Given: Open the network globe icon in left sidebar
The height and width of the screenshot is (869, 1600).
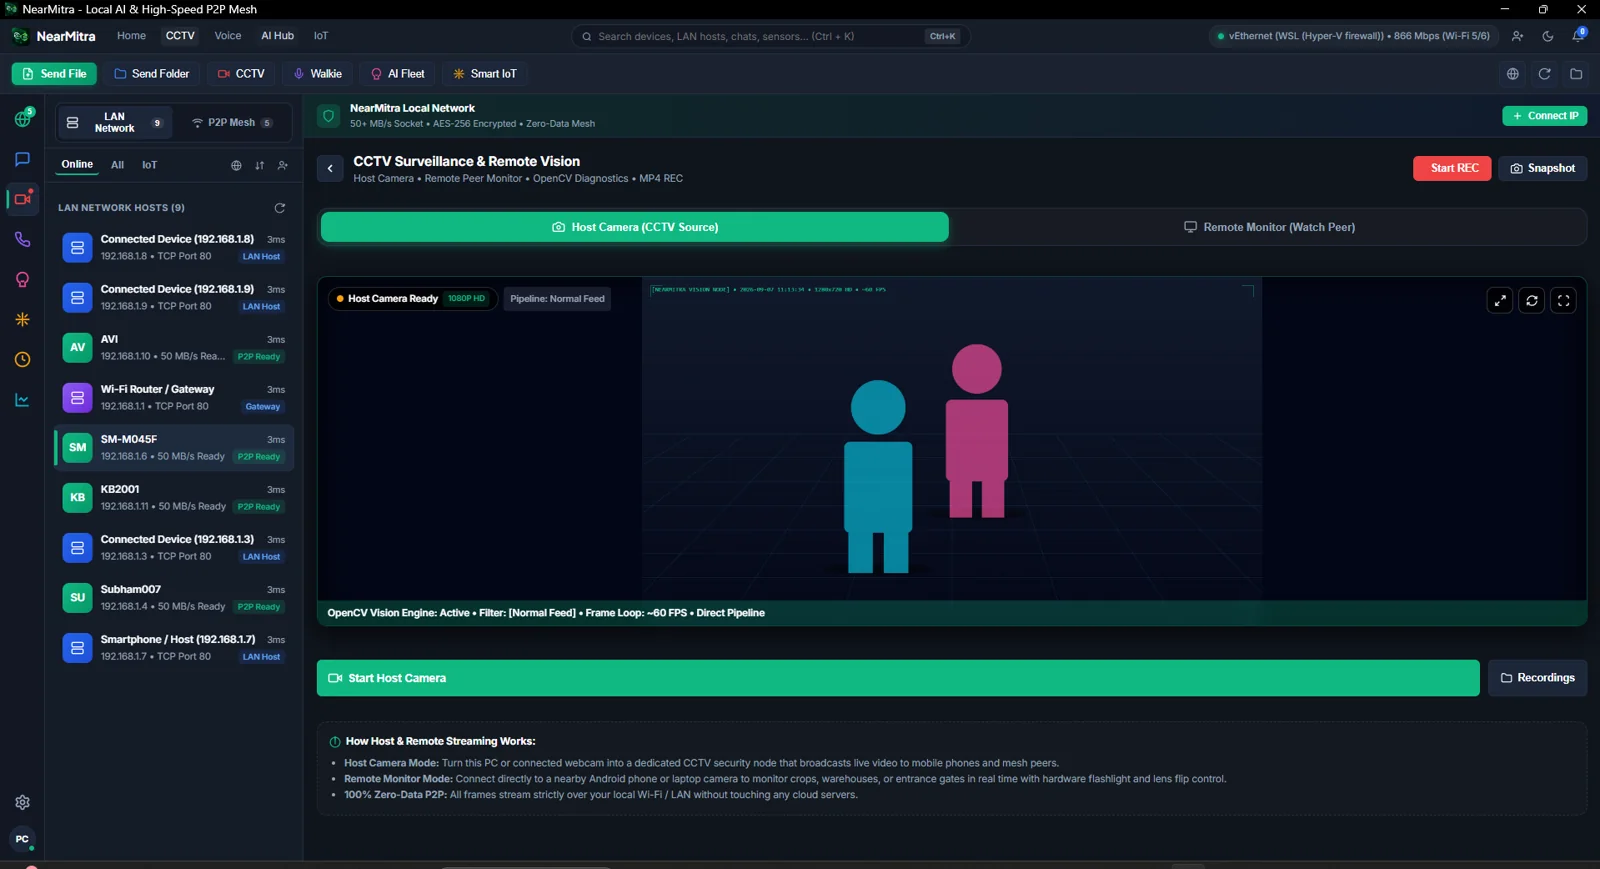Looking at the screenshot, I should pyautogui.click(x=22, y=119).
